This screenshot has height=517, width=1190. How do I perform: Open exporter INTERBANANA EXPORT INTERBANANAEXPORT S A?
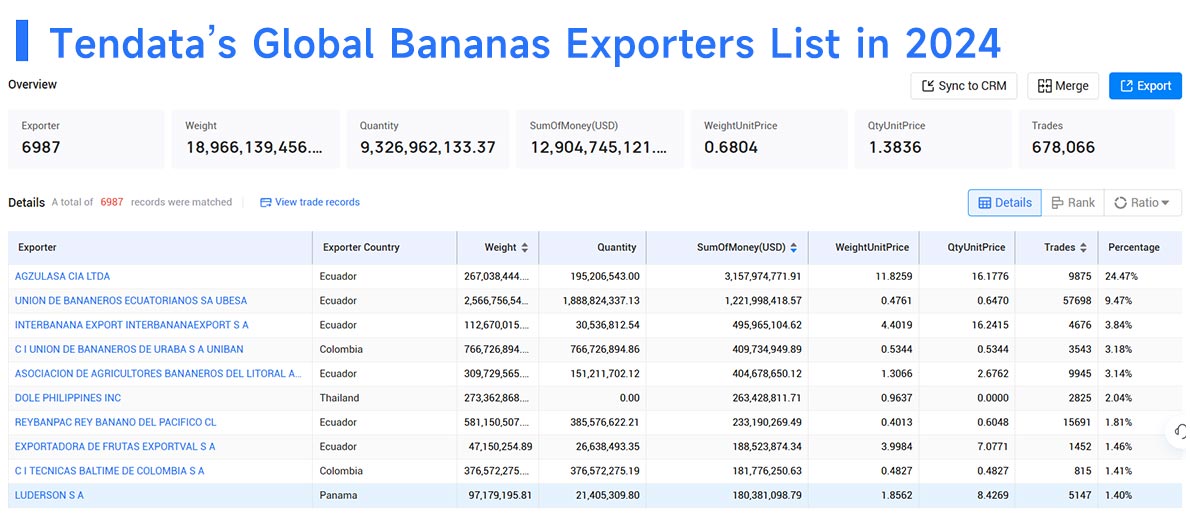coord(131,325)
